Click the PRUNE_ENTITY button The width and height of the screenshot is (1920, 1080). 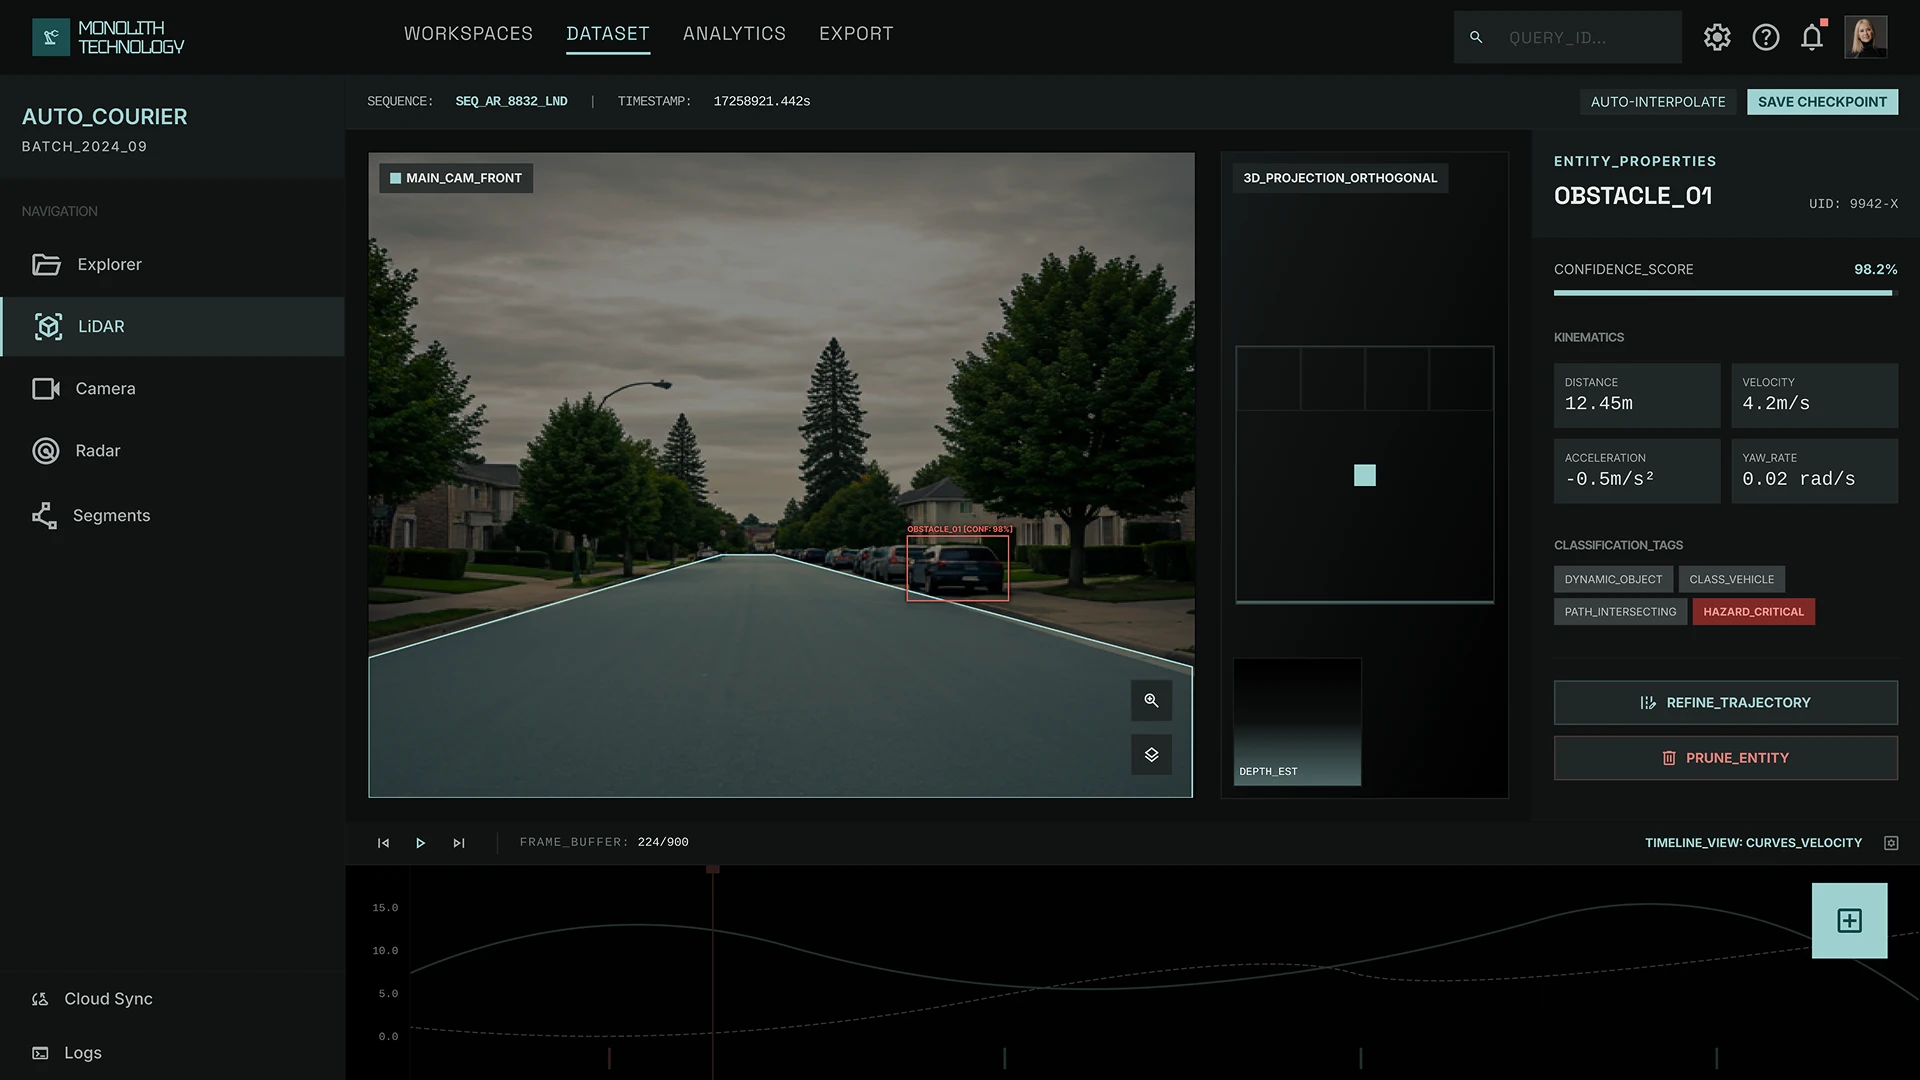point(1725,758)
